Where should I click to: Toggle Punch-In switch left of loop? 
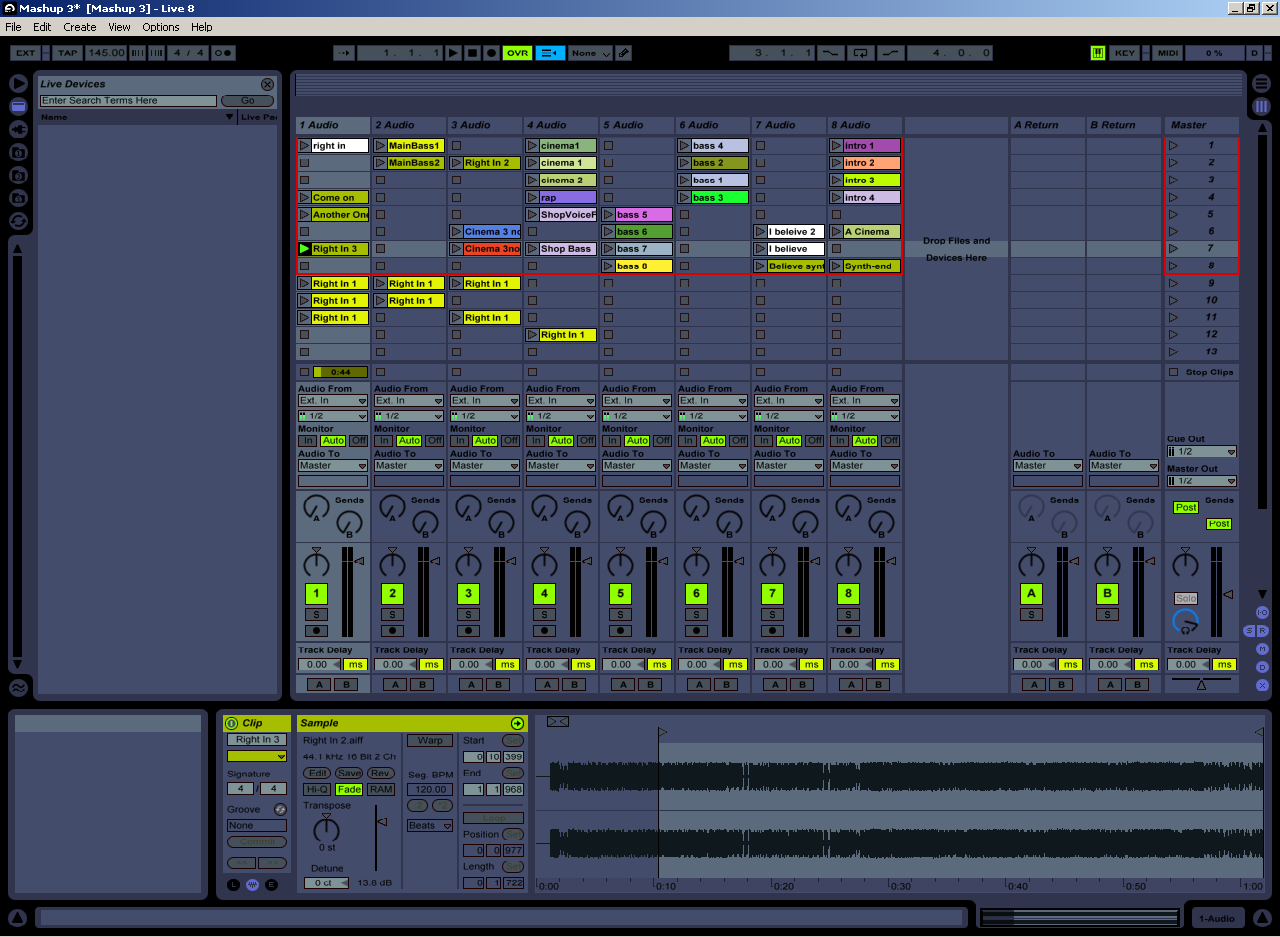[x=830, y=53]
